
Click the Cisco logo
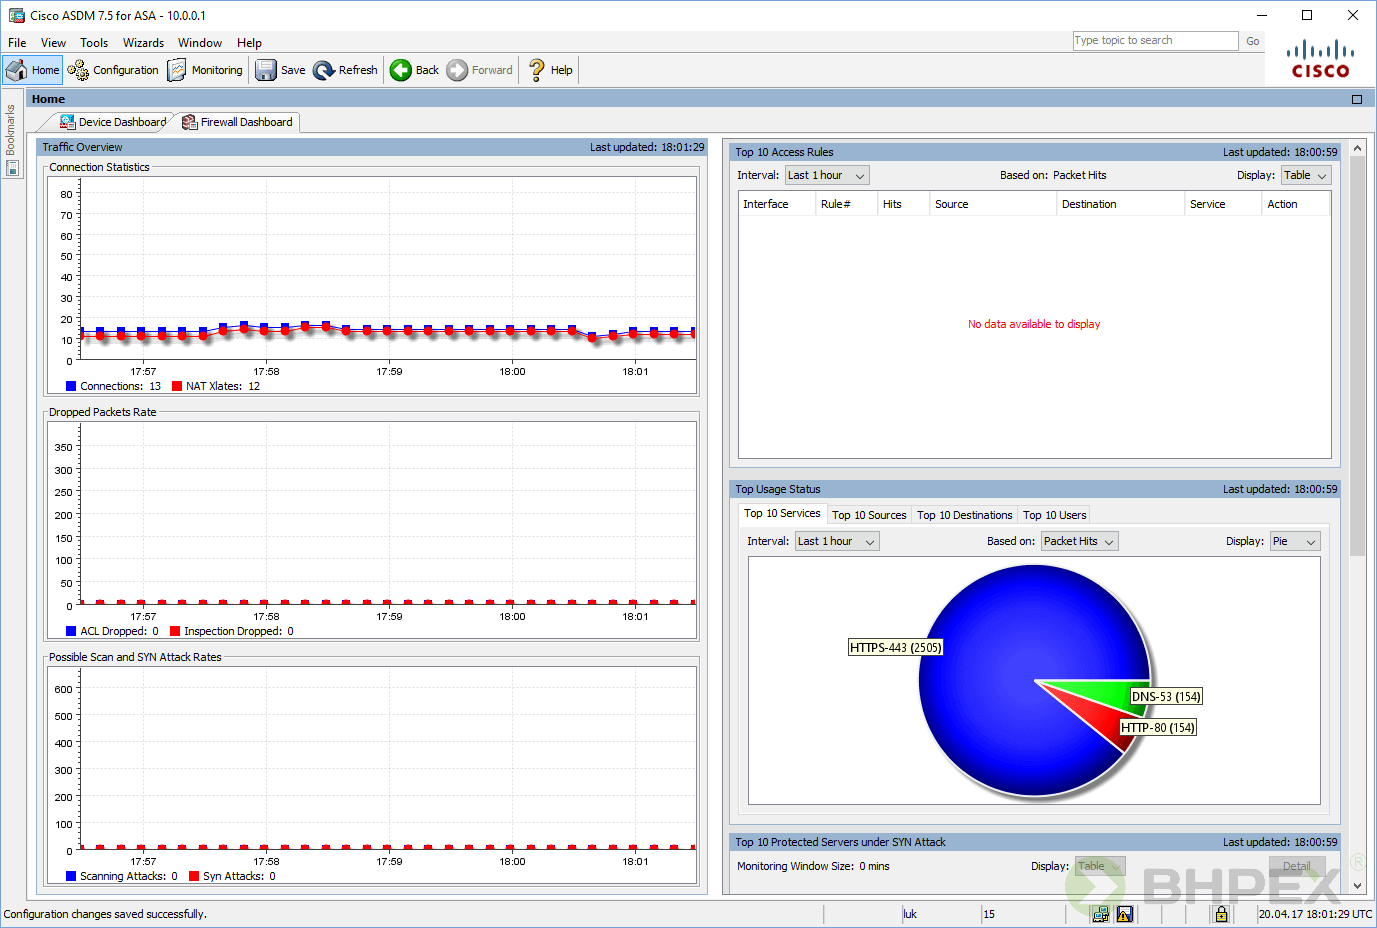point(1321,60)
